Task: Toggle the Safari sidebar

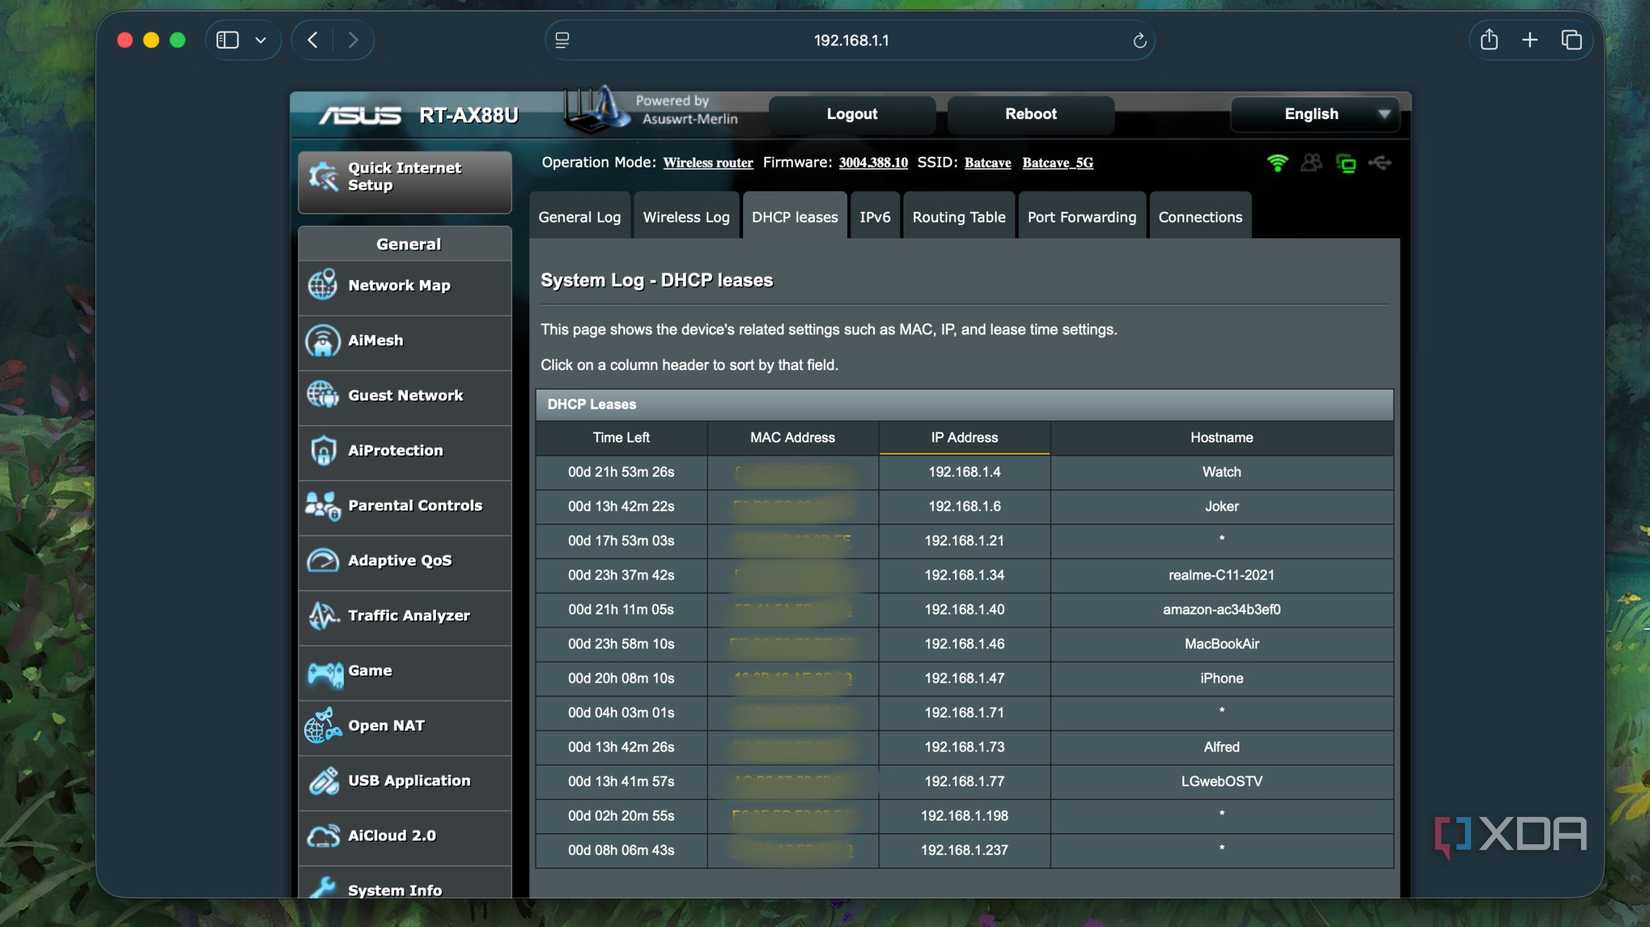Action: click(228, 40)
